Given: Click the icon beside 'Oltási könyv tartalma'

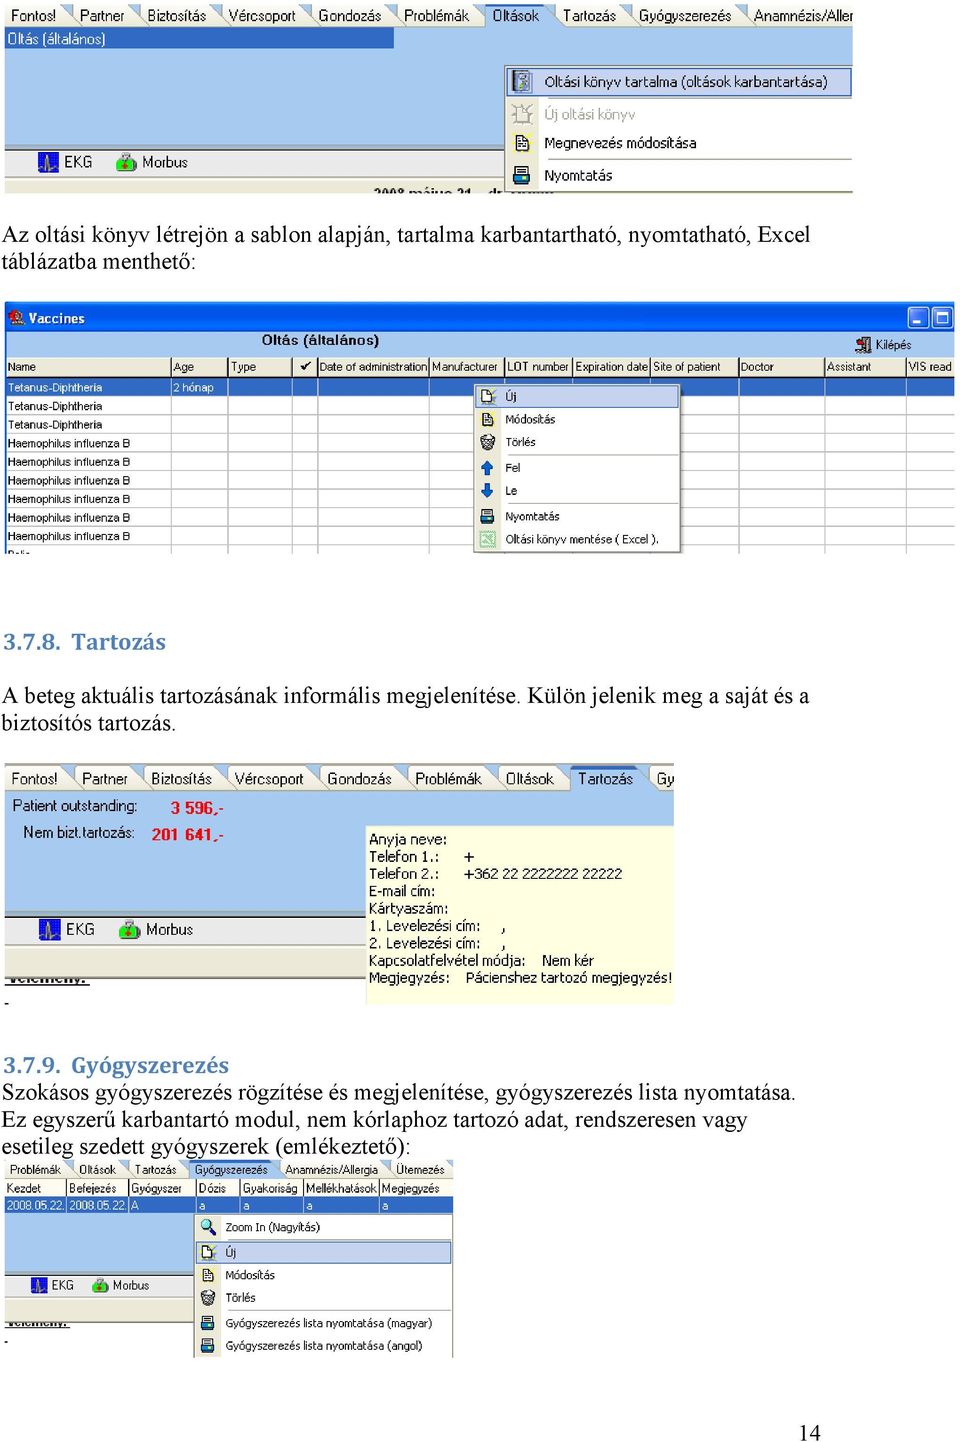Looking at the screenshot, I should (x=522, y=81).
